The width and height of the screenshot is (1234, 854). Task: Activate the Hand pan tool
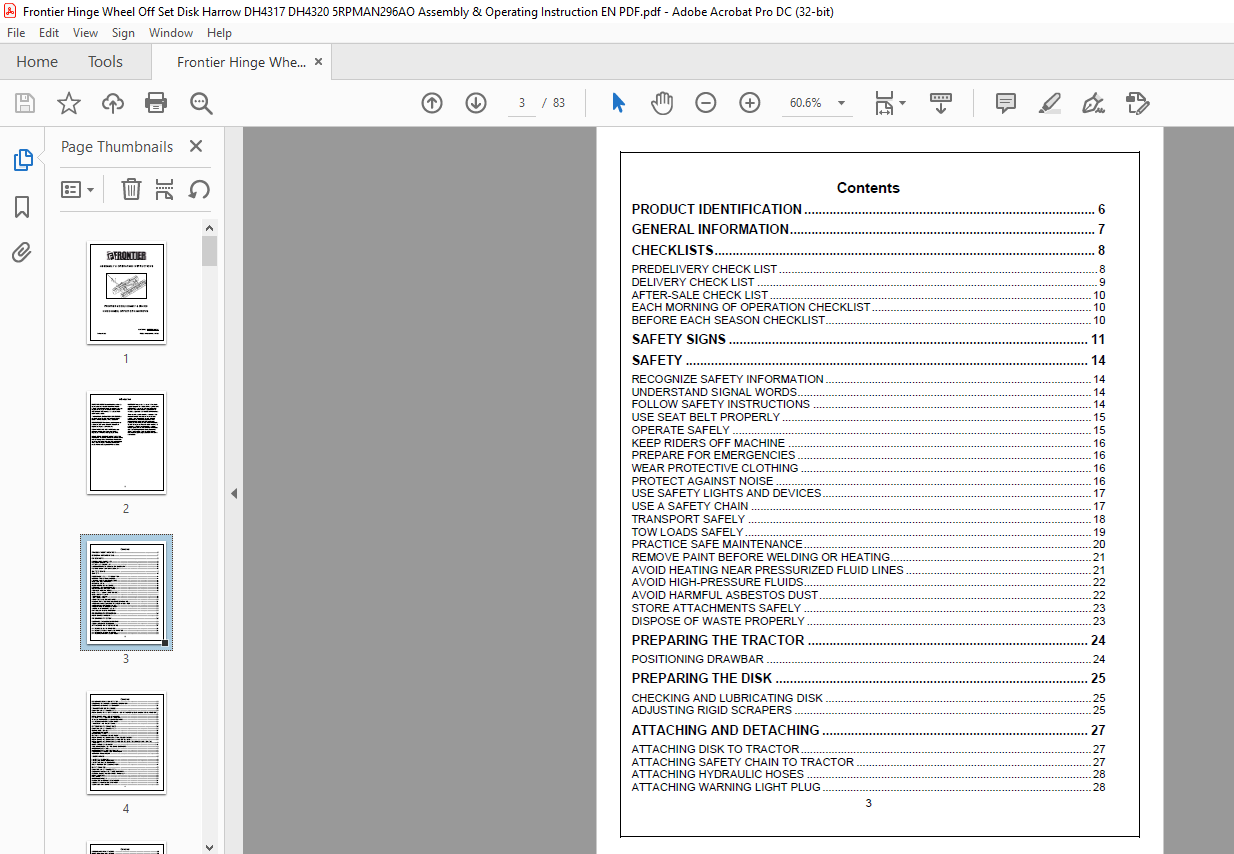tap(662, 103)
